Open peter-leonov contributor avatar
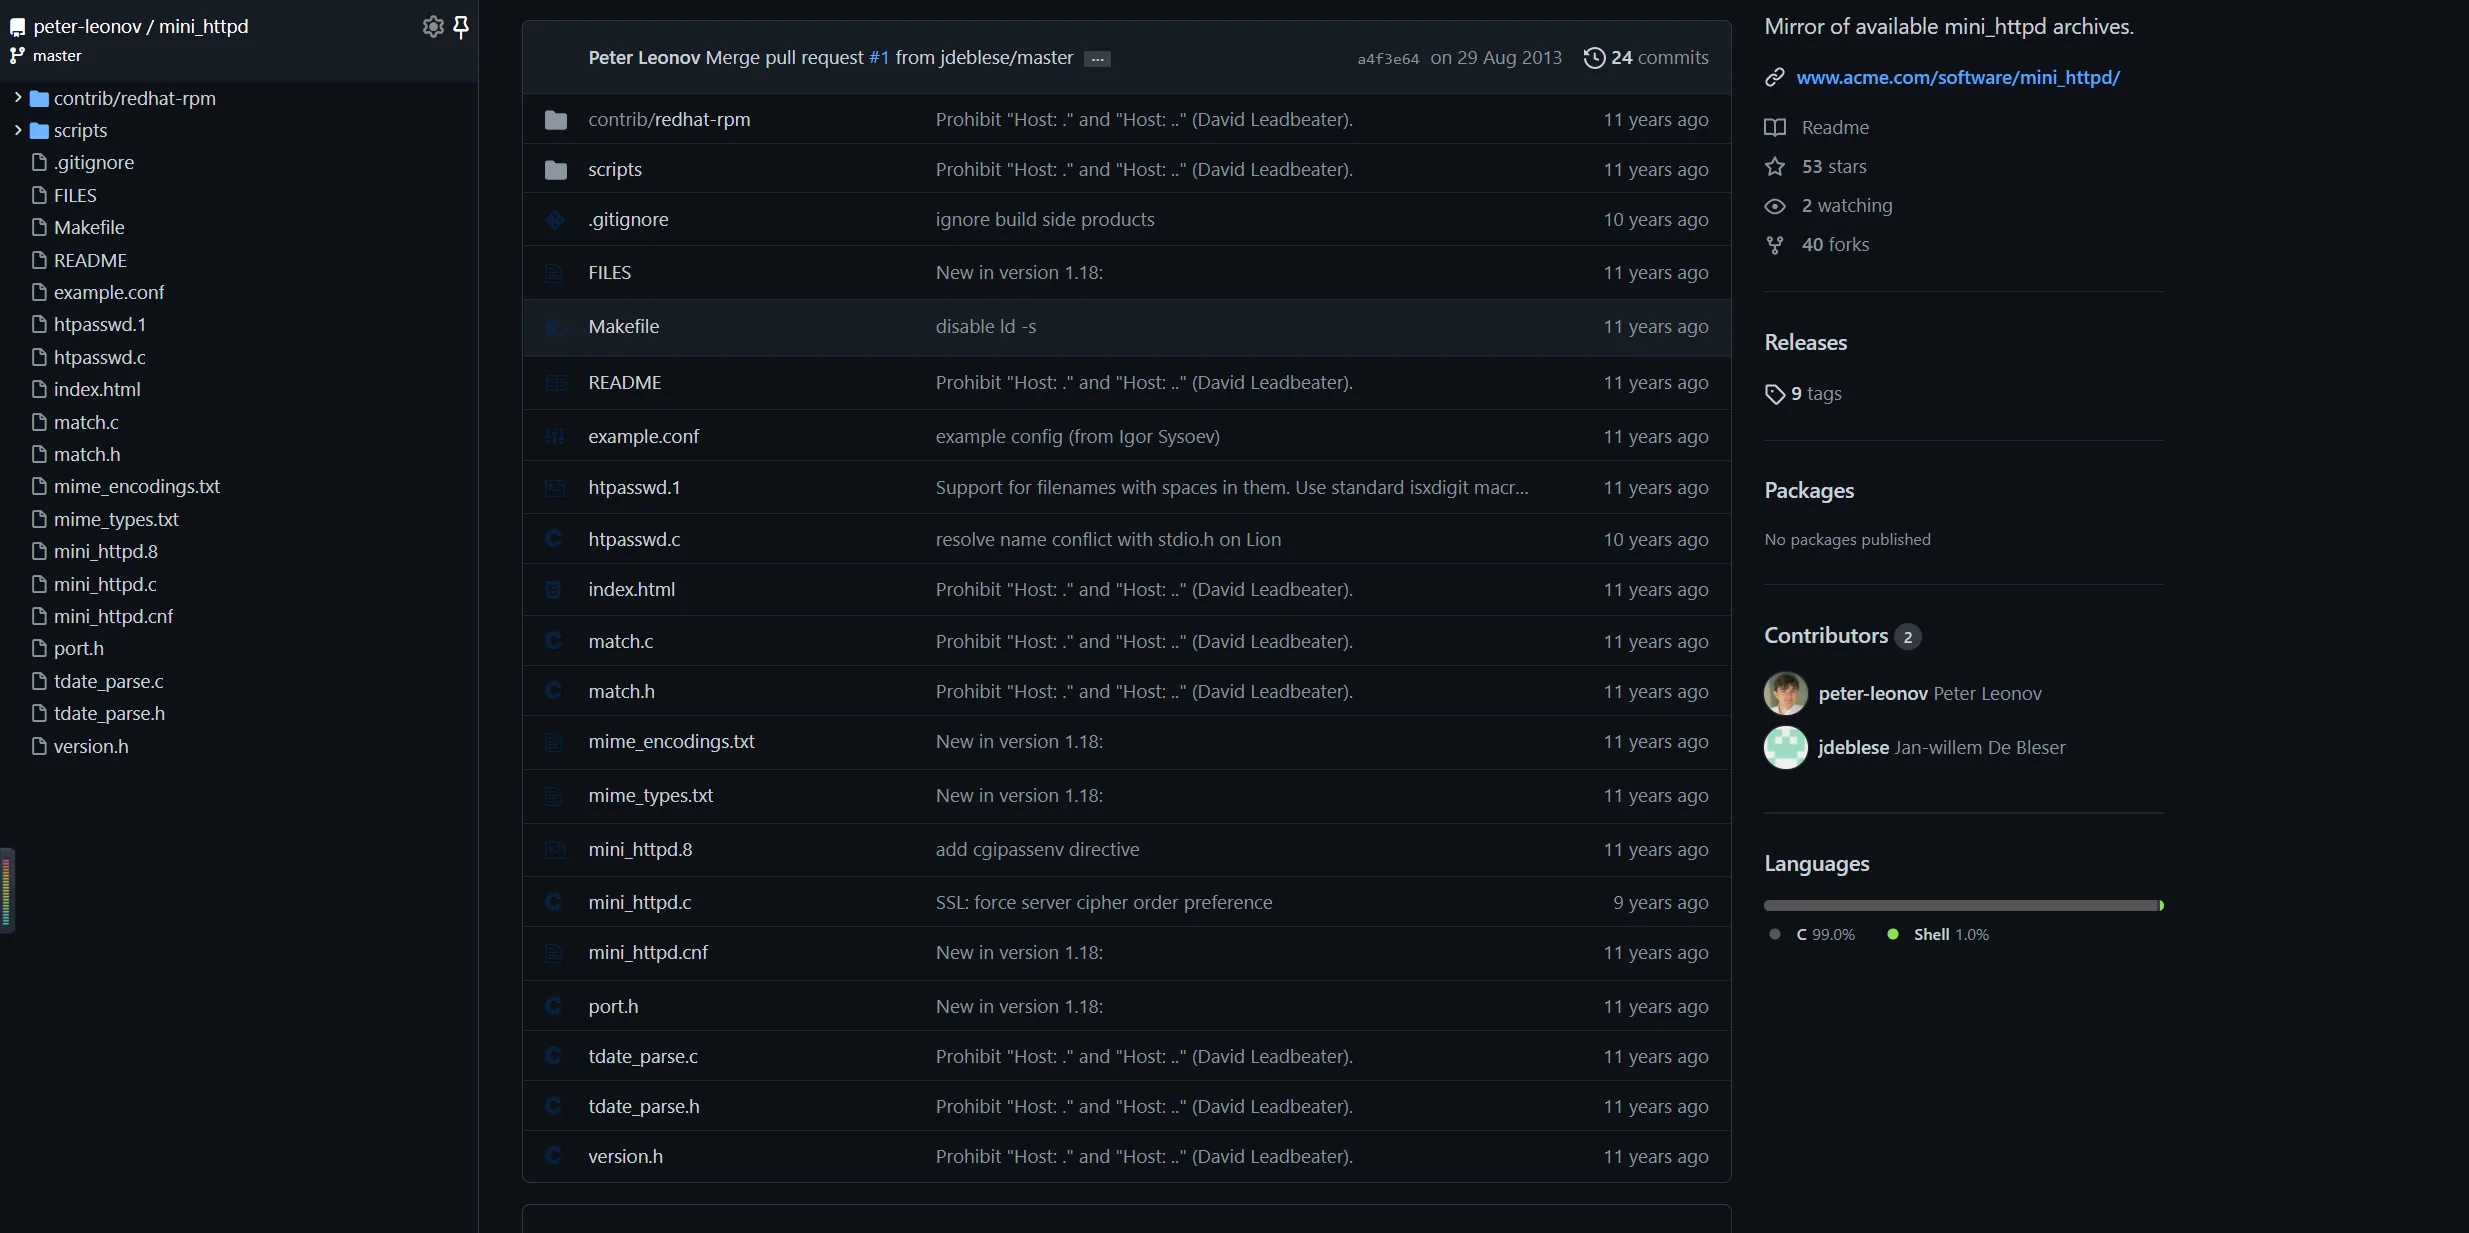Viewport: 2469px width, 1233px height. tap(1786, 693)
